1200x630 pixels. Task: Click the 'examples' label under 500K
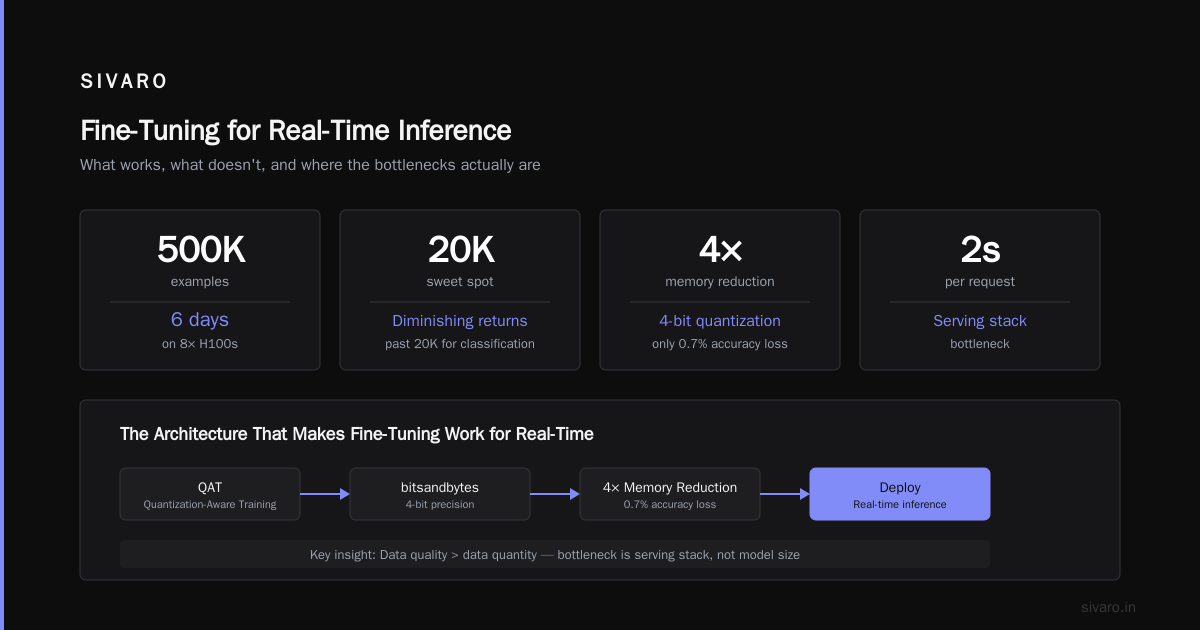coord(200,282)
